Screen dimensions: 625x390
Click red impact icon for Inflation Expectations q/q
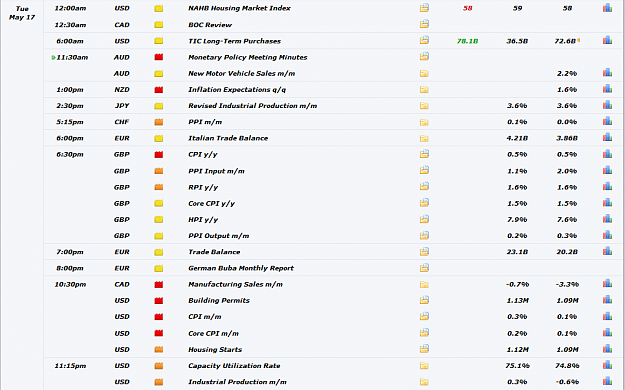coord(159,90)
